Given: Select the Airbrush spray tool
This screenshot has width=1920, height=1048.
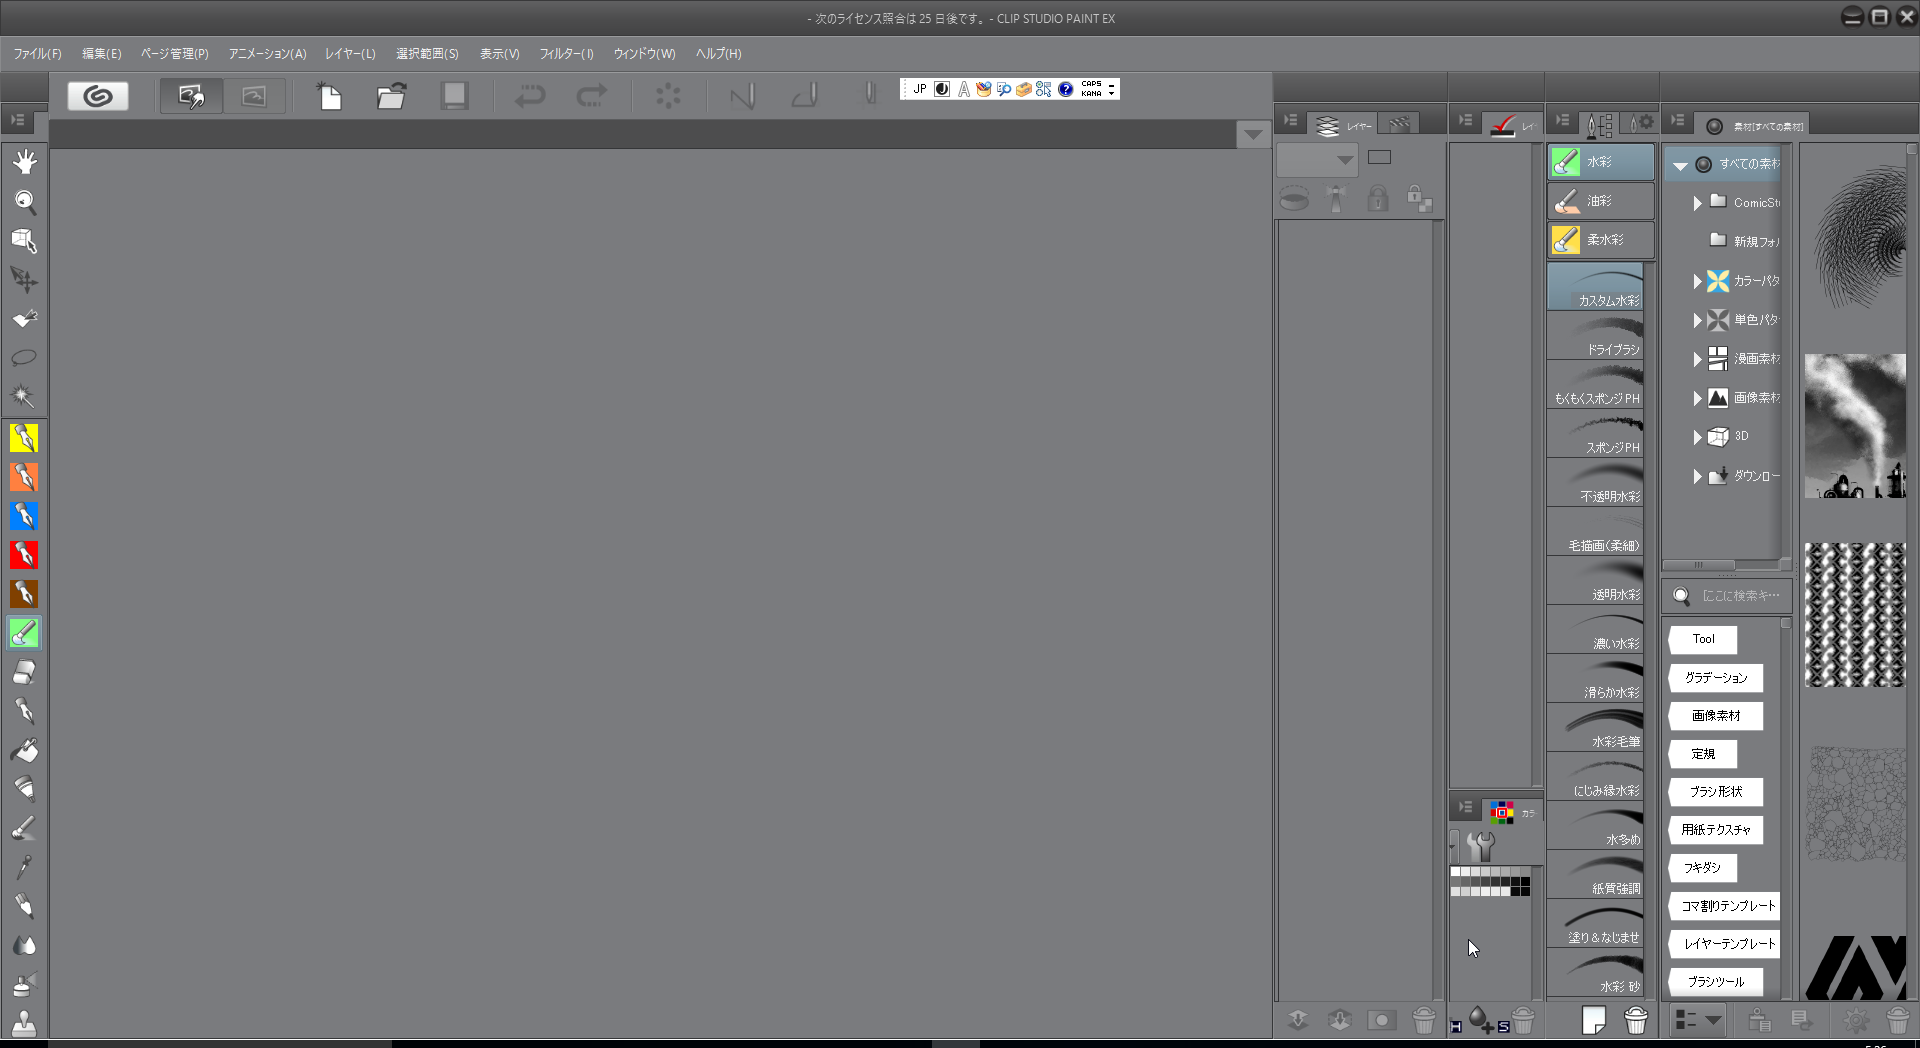Looking at the screenshot, I should (x=24, y=984).
